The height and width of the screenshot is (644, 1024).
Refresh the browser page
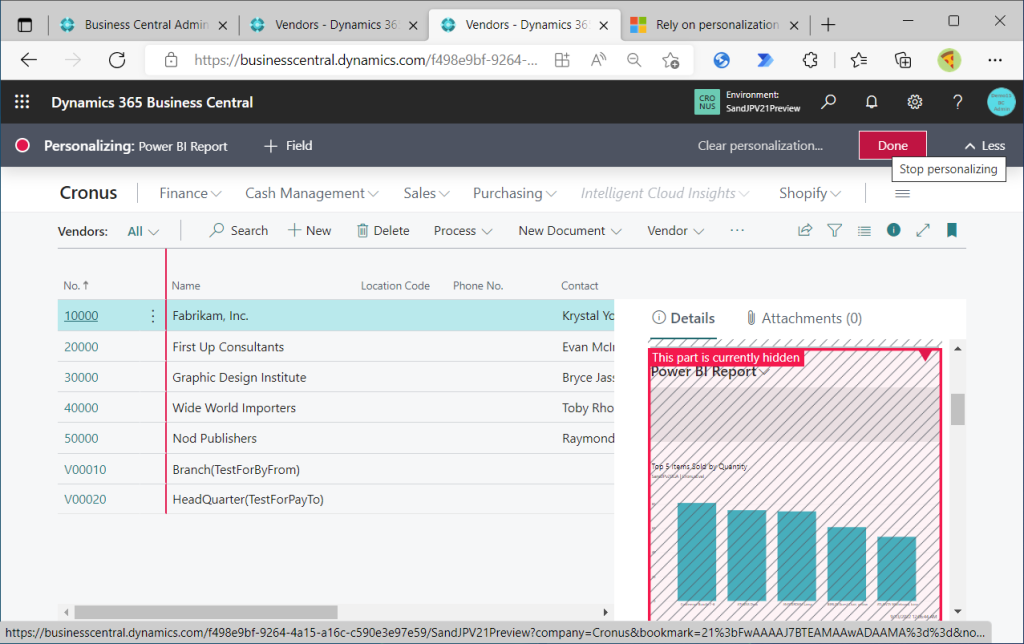tap(117, 60)
